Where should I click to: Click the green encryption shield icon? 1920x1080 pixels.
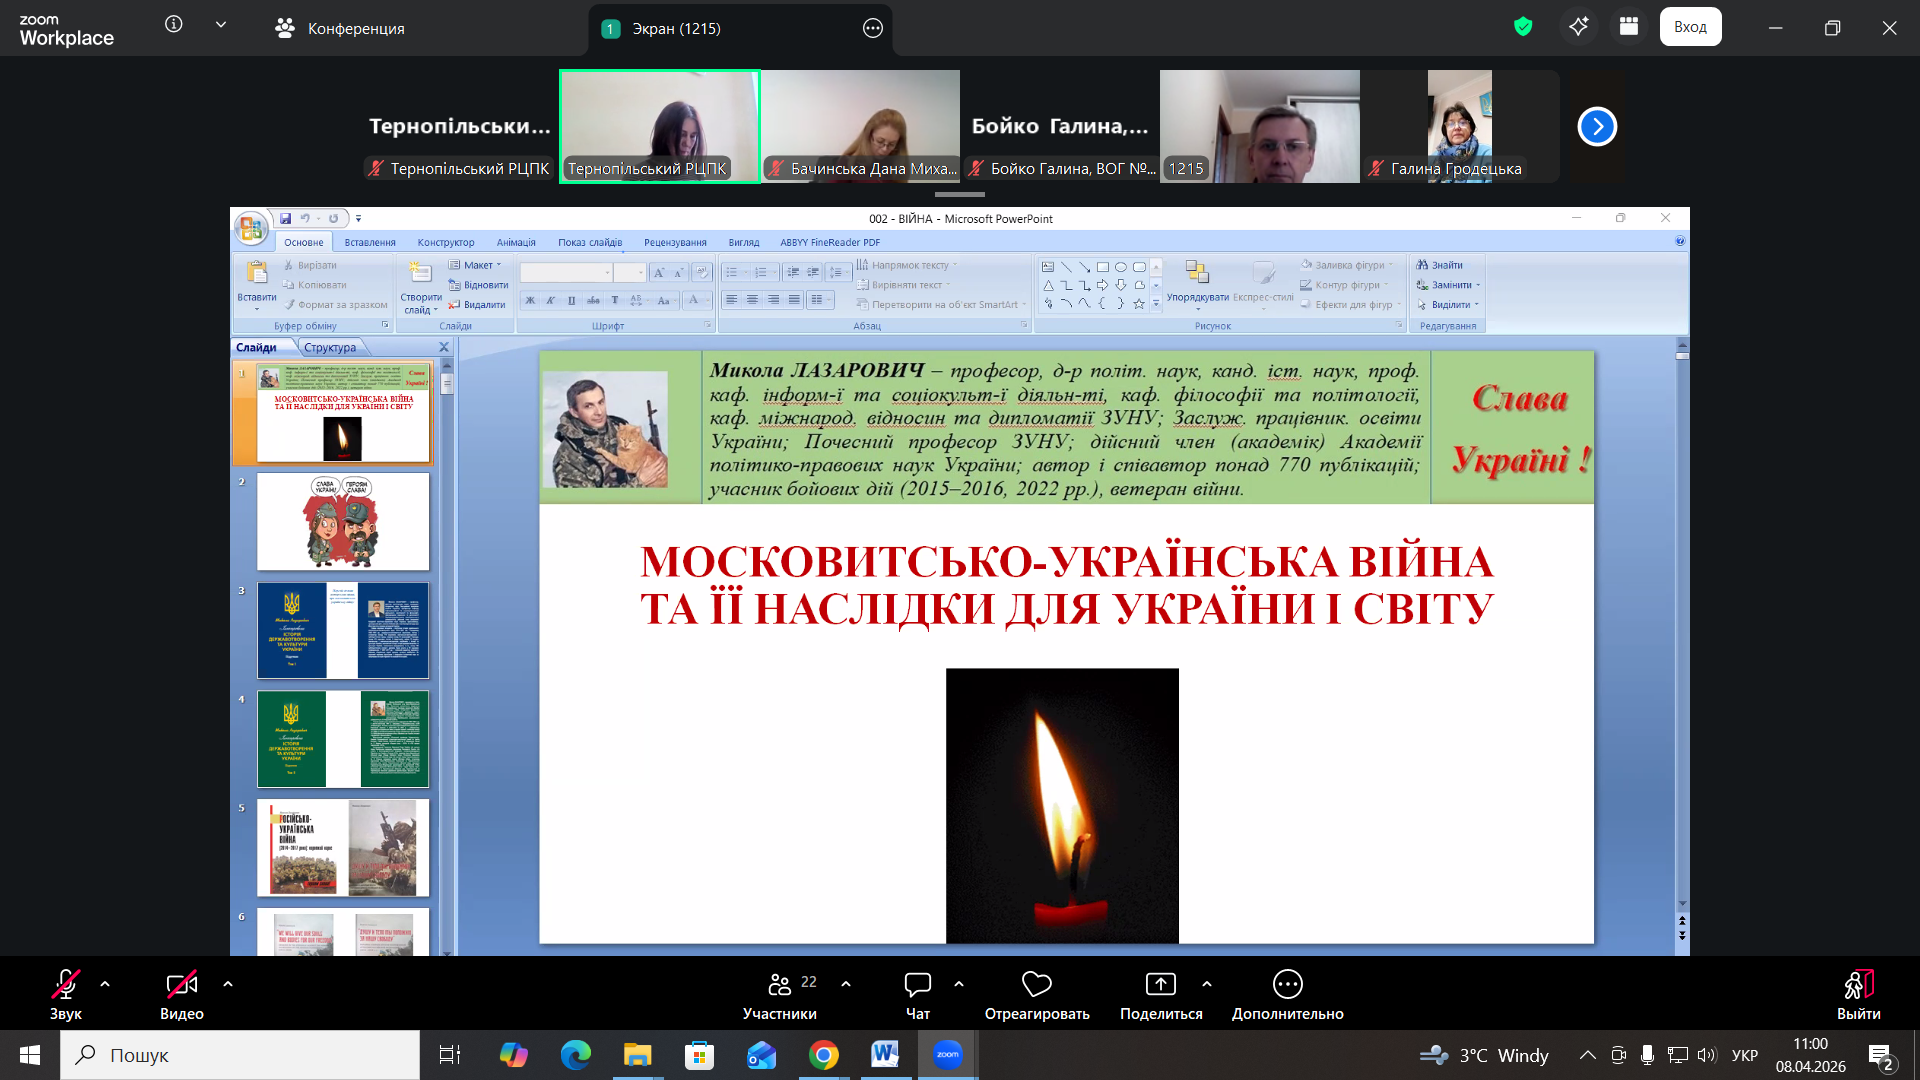tap(1523, 27)
